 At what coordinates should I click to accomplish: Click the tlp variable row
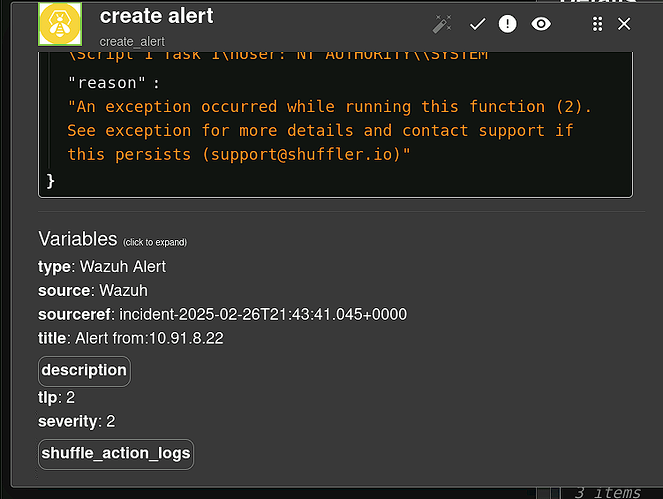pos(56,397)
